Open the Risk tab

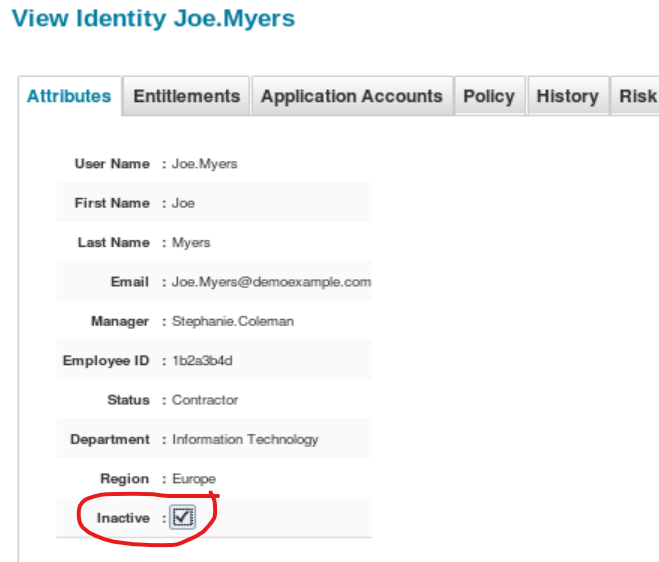pyautogui.click(x=637, y=97)
